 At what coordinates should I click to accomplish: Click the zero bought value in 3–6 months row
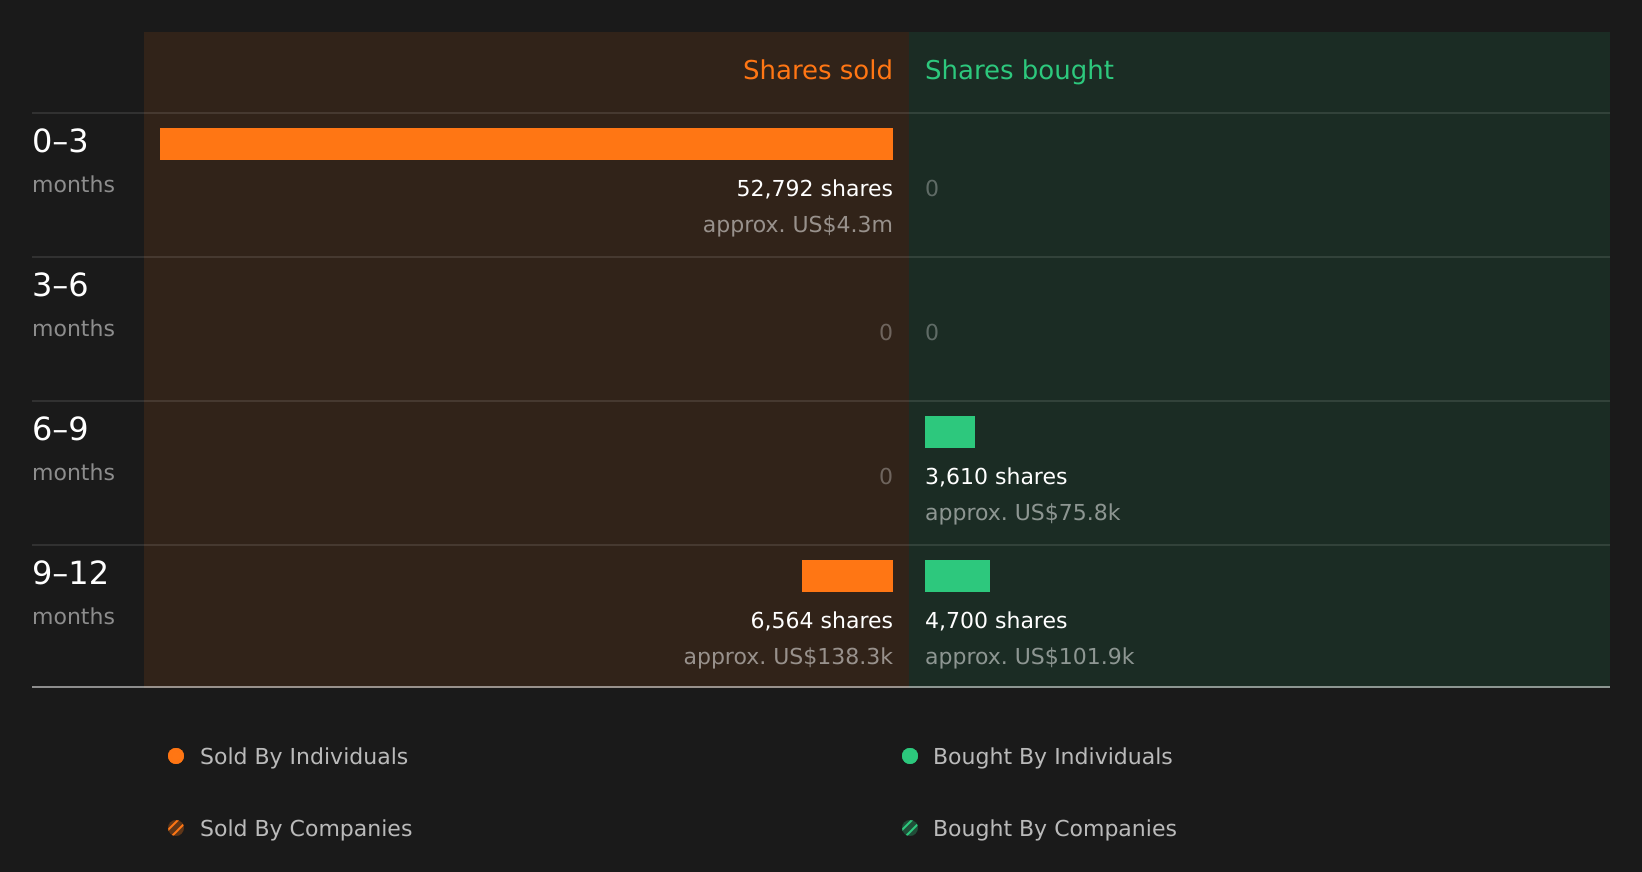932,333
